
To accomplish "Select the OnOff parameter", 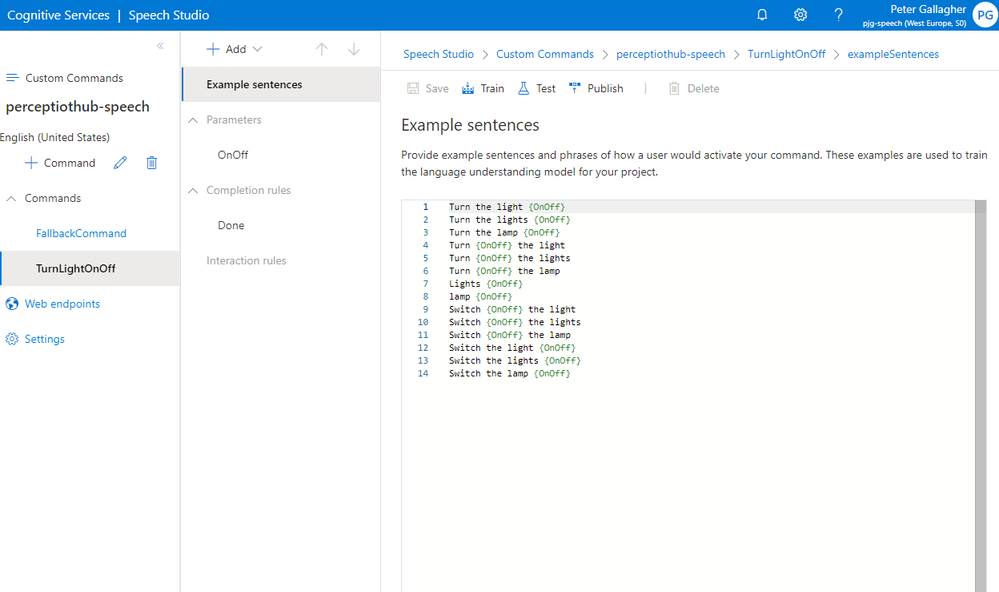I will (233, 155).
